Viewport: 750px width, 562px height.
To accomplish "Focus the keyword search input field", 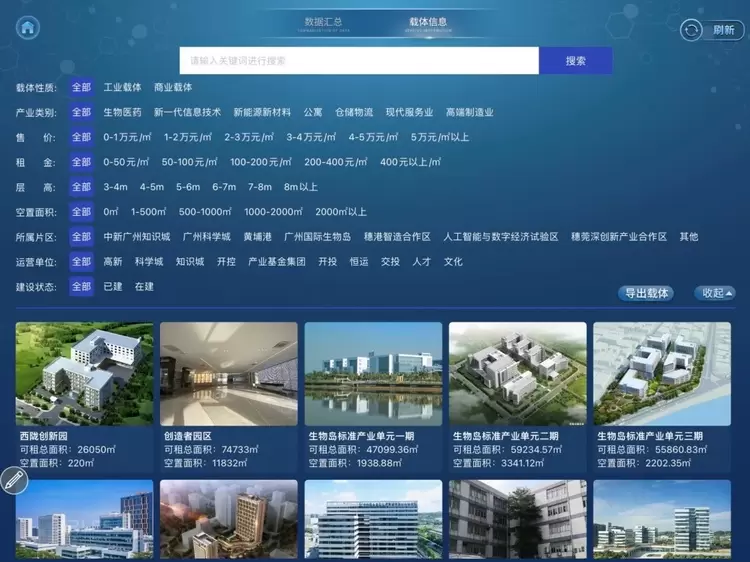I will (x=359, y=61).
